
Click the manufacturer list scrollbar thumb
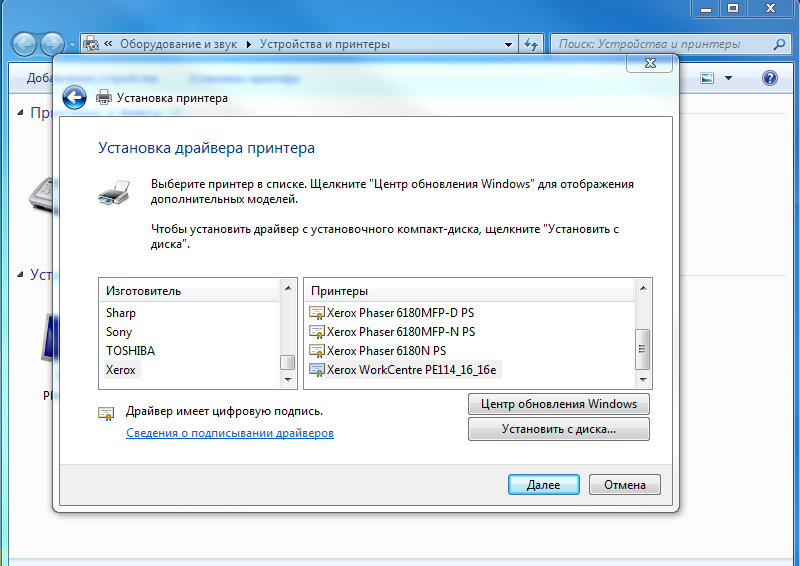[288, 362]
